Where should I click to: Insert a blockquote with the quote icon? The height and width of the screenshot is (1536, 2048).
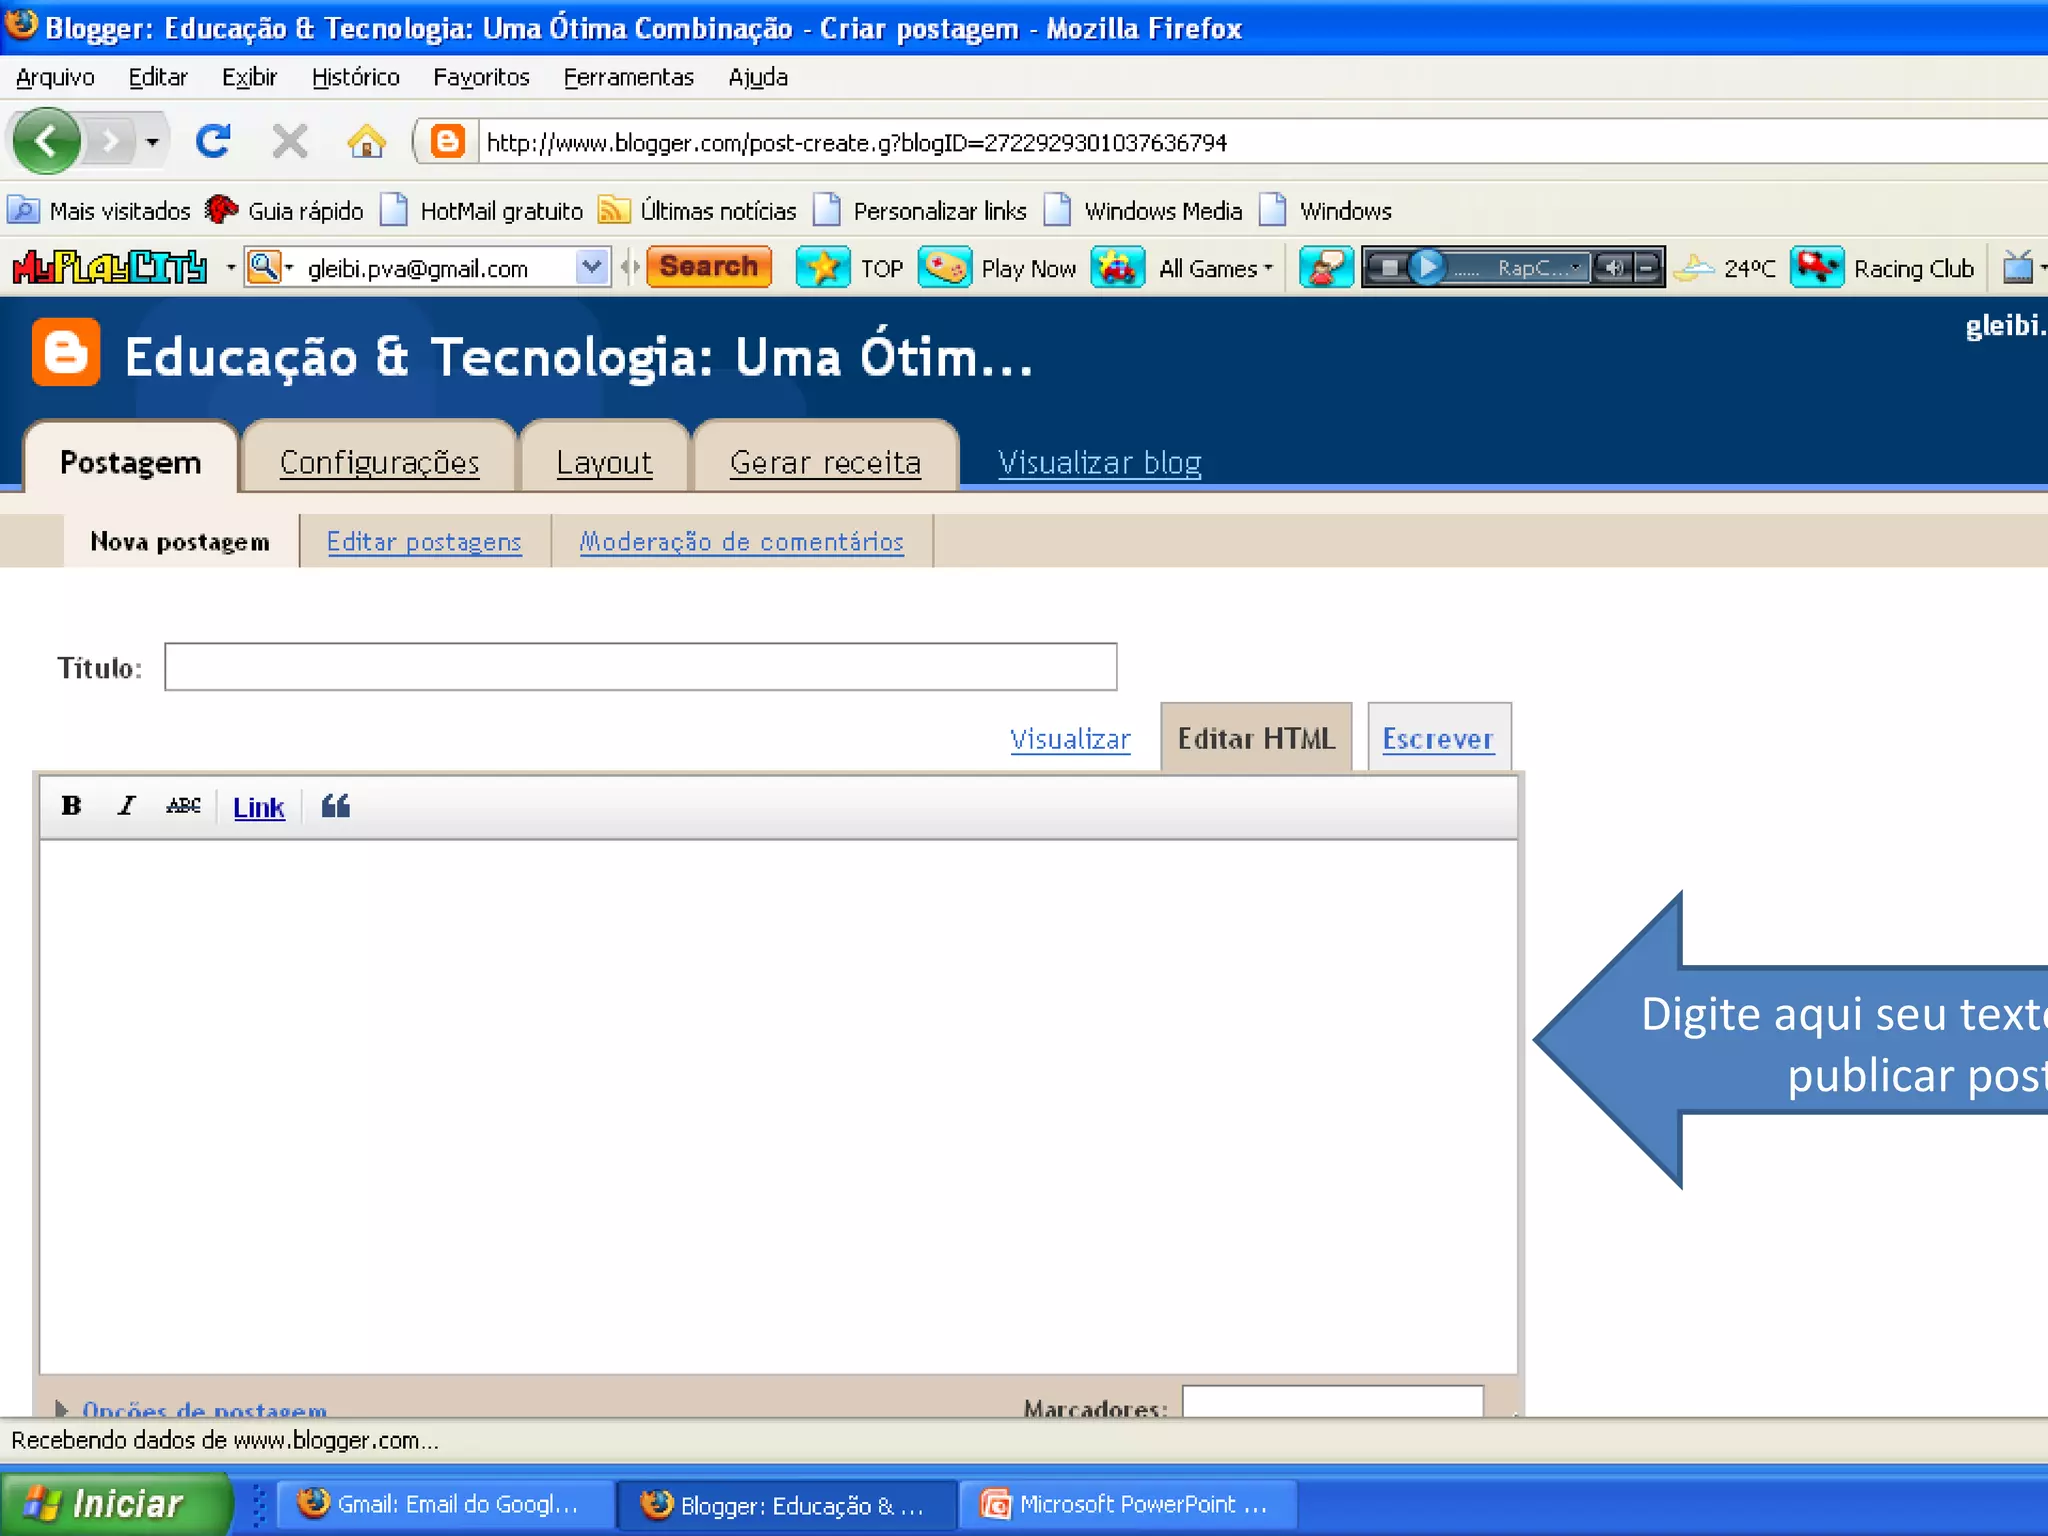pyautogui.click(x=336, y=806)
